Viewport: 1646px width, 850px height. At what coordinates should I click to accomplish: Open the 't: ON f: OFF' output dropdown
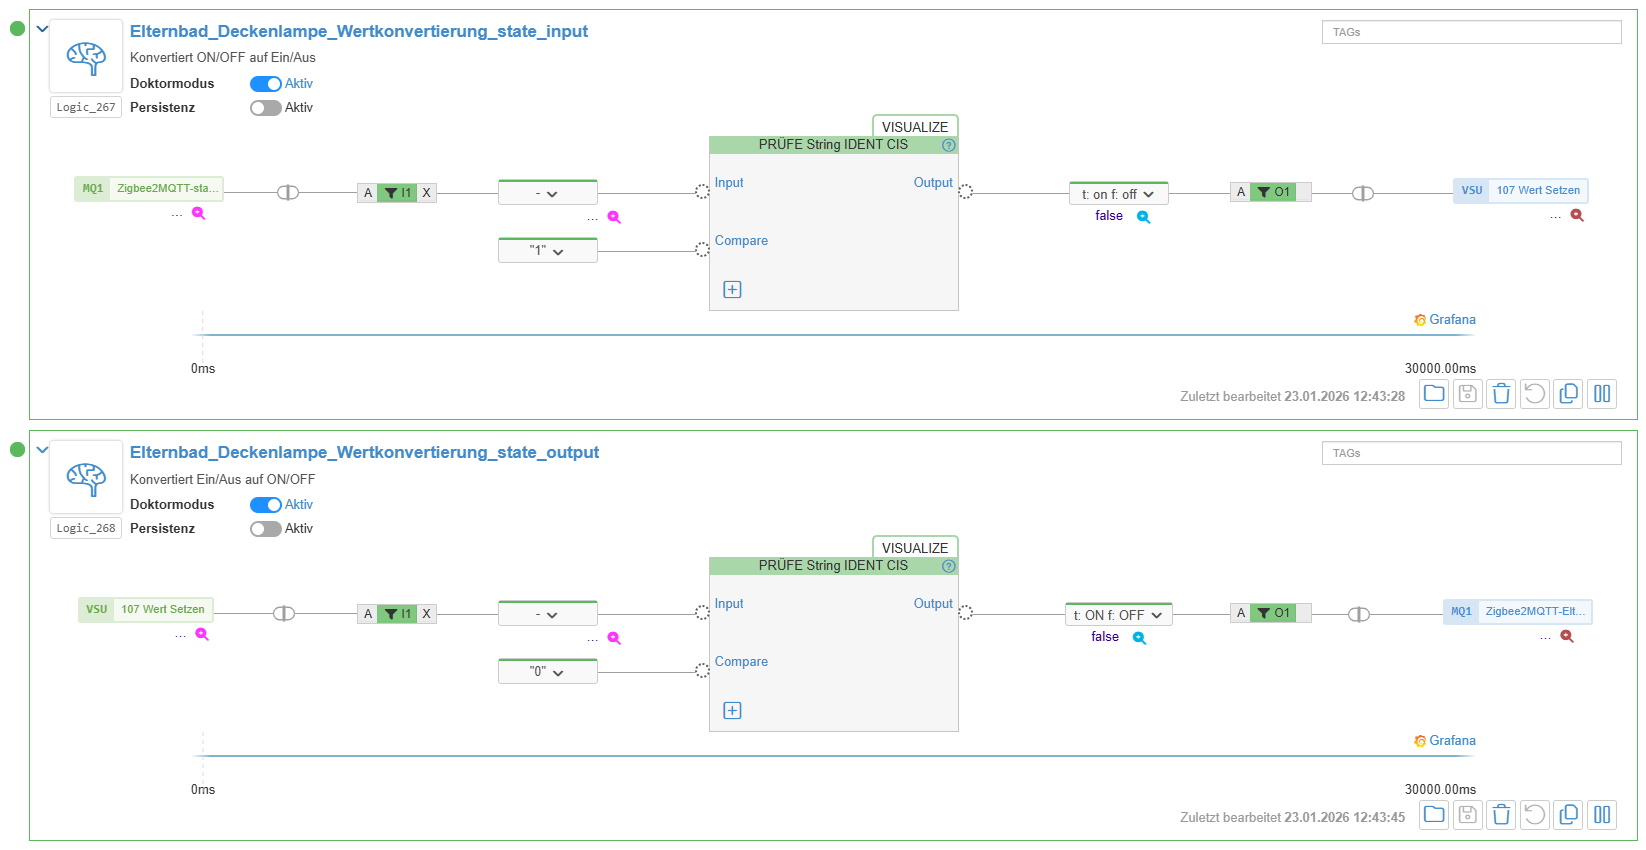[1118, 615]
